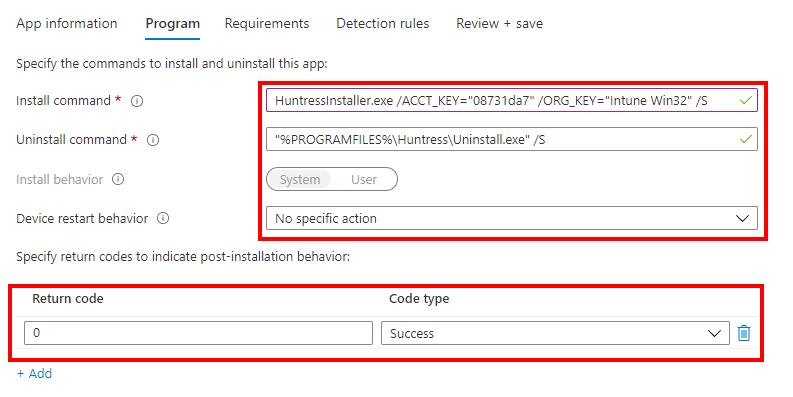Click into the Uninstall command text field
Viewport: 793px width, 397px height.
[512, 139]
